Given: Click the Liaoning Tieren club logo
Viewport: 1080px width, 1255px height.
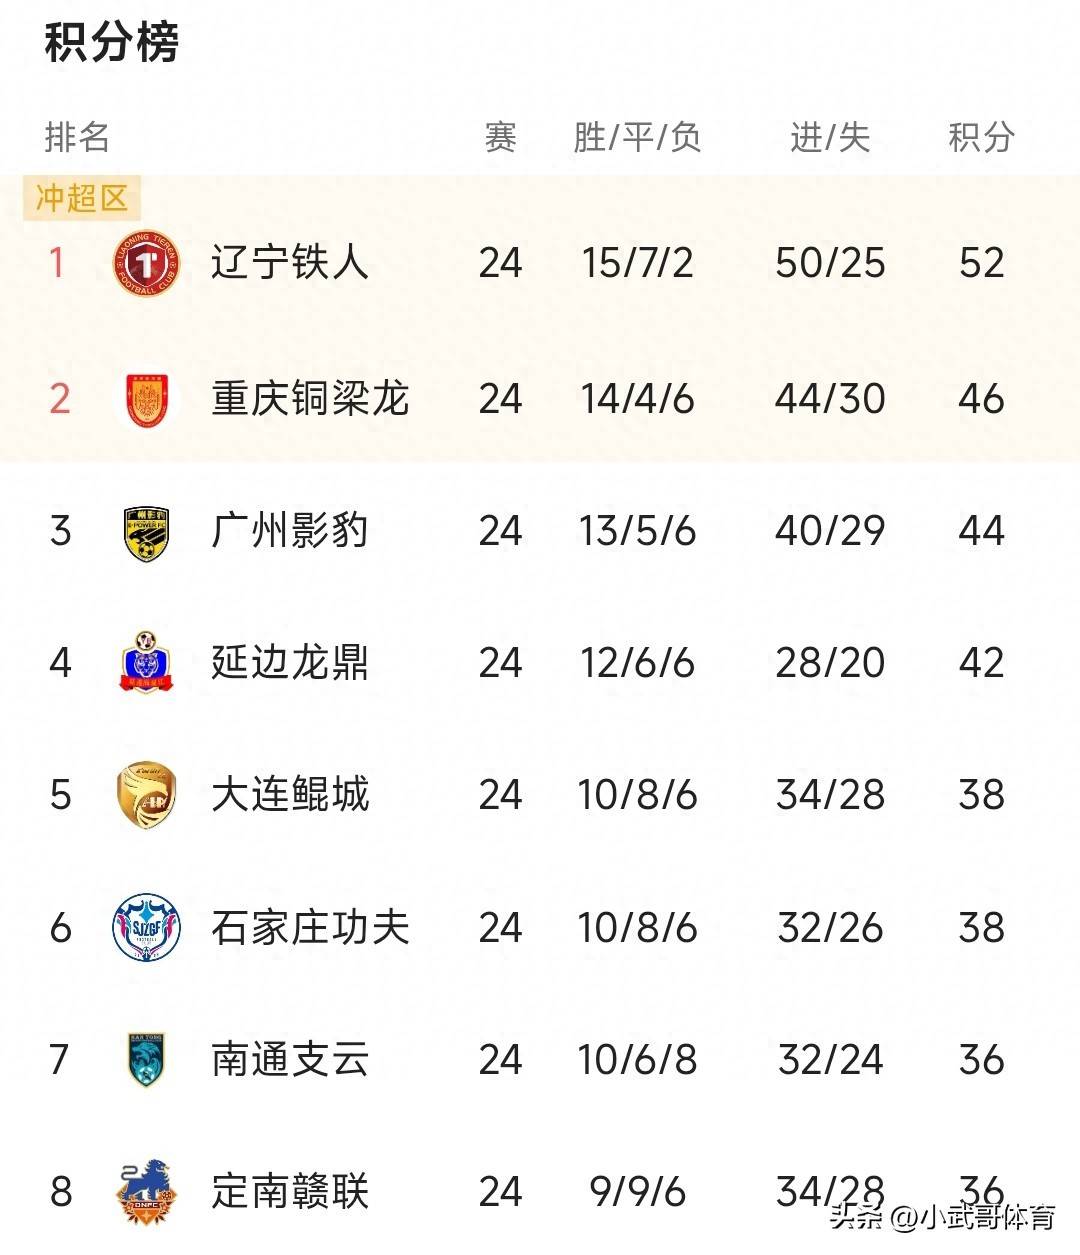Looking at the screenshot, I should (146, 264).
